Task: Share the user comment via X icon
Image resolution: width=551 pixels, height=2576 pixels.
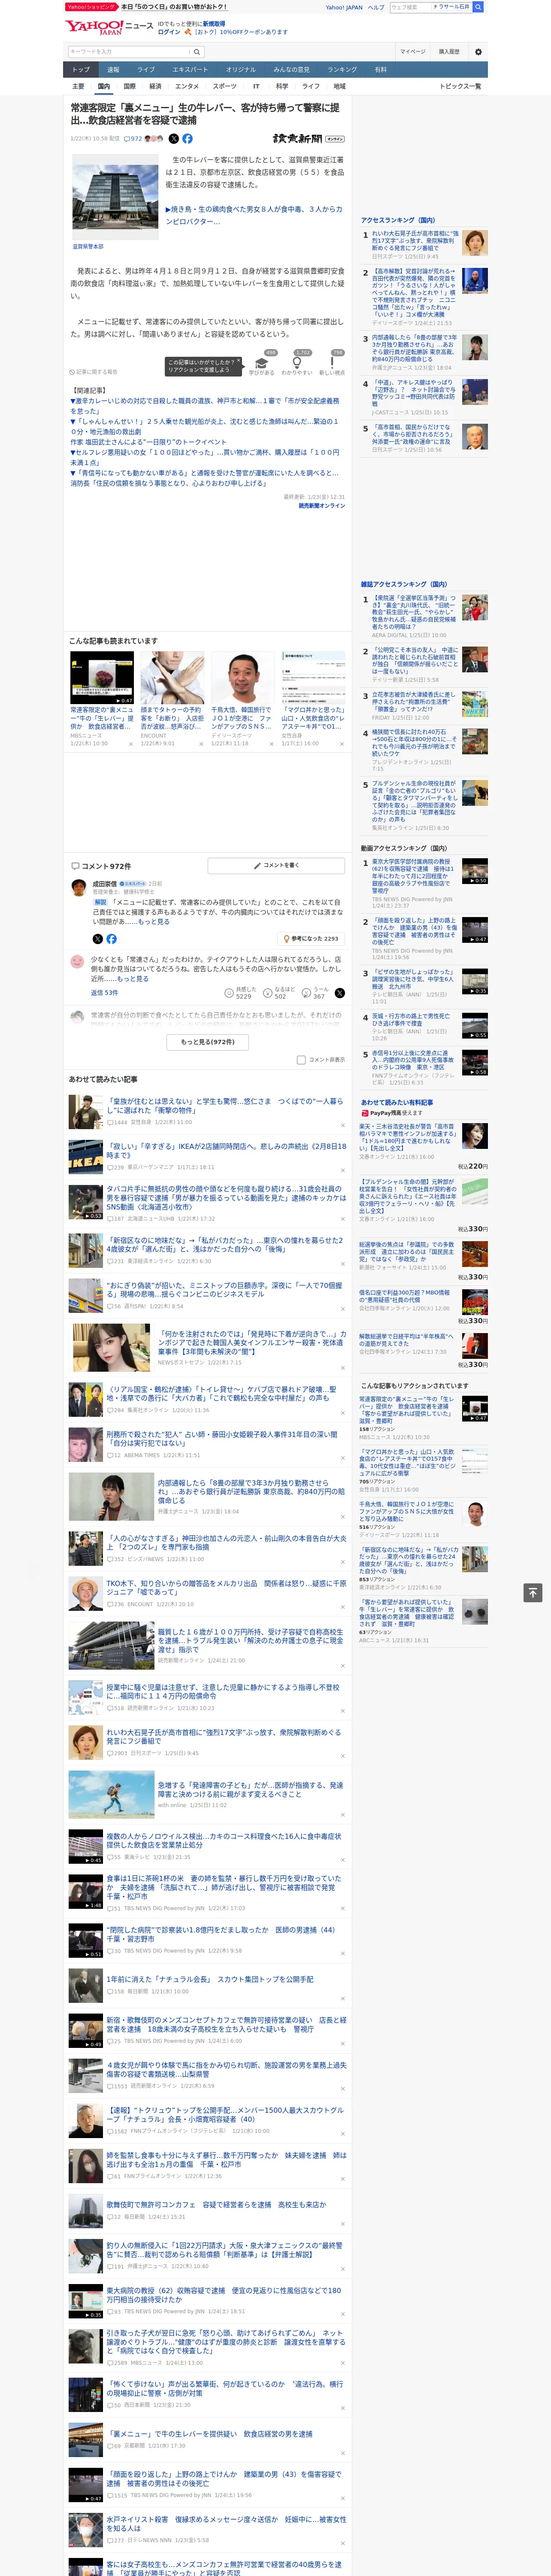Action: tap(340, 993)
